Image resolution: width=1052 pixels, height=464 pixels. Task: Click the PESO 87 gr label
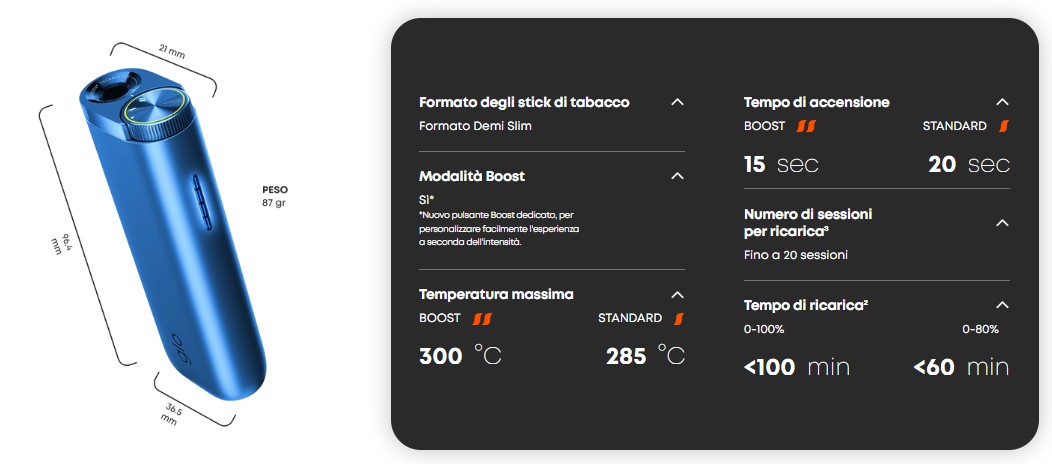tap(274, 196)
